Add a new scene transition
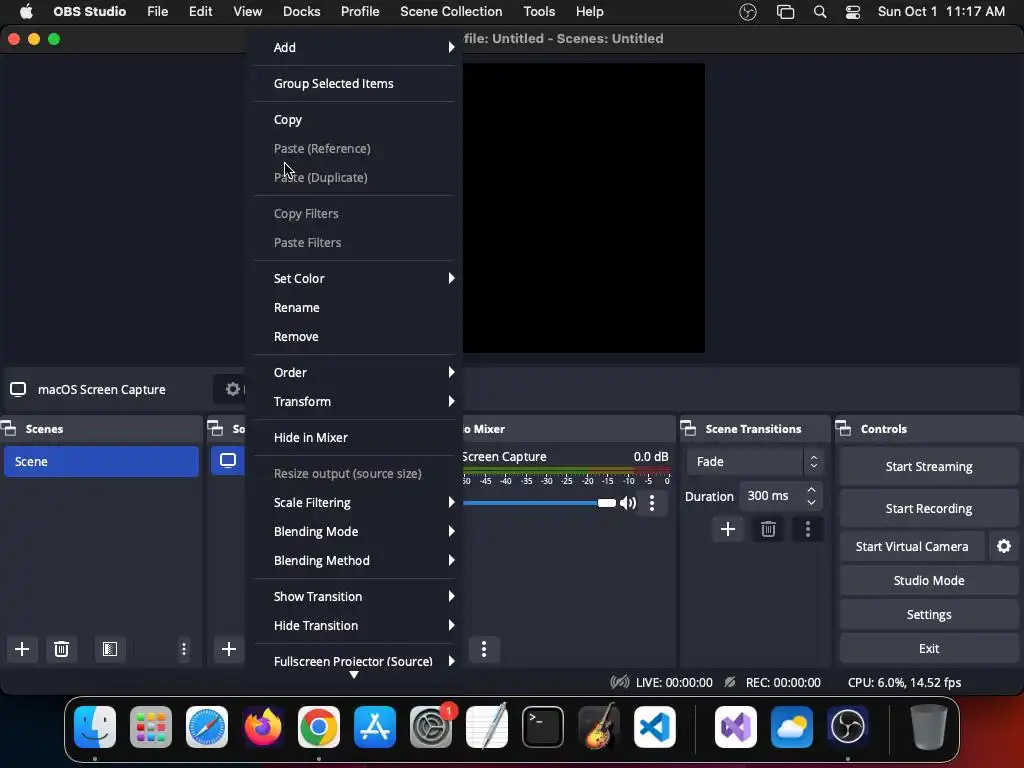Screen dimensions: 1024x768 pyautogui.click(x=728, y=529)
